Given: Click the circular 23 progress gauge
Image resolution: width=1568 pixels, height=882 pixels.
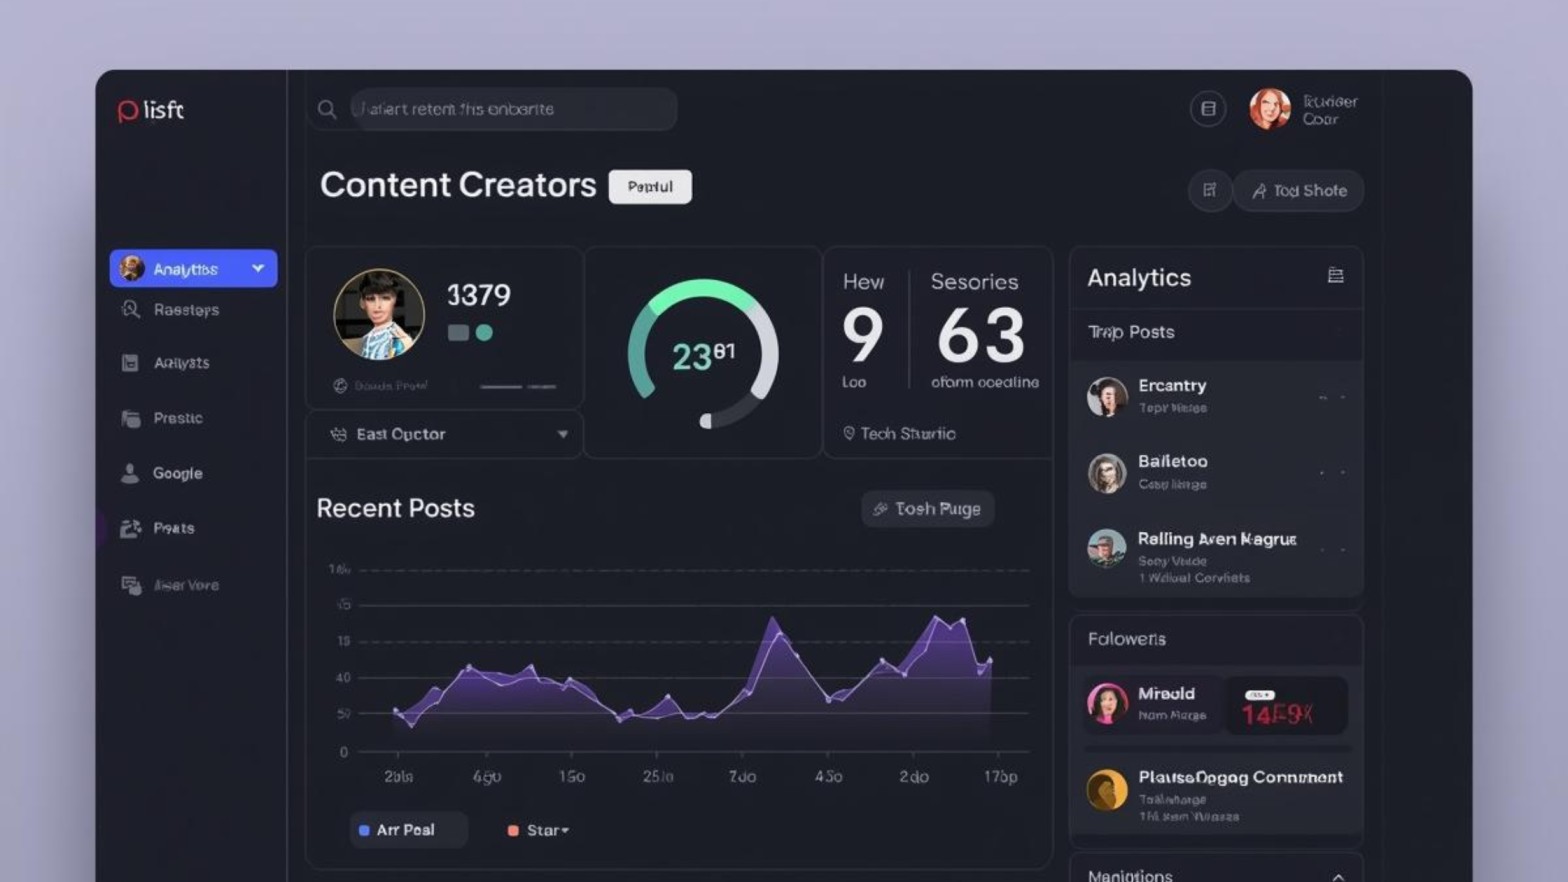Looking at the screenshot, I should [x=703, y=354].
